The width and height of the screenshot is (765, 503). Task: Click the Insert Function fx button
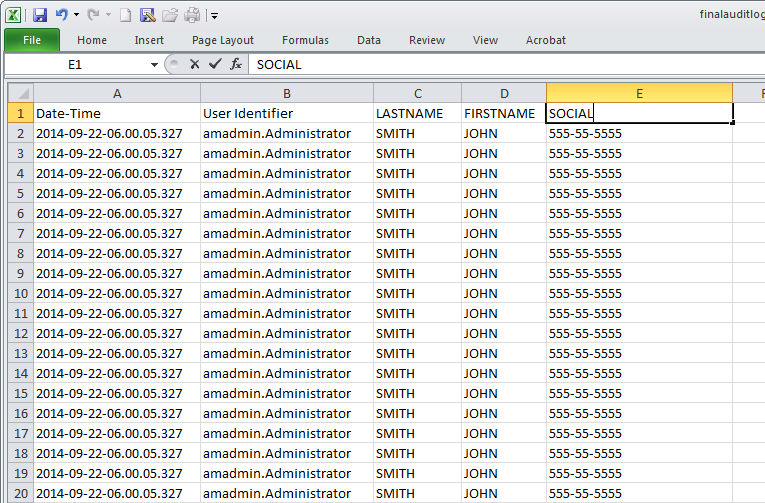[236, 64]
